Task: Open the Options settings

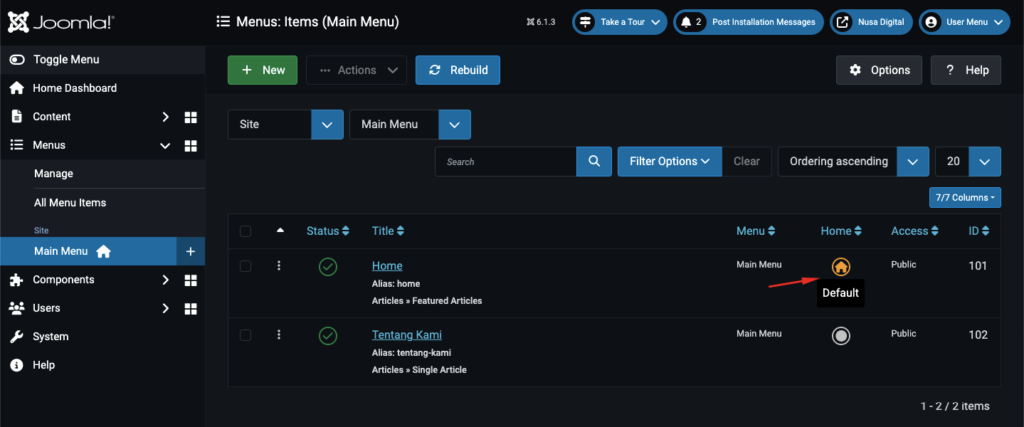Action: coord(879,70)
